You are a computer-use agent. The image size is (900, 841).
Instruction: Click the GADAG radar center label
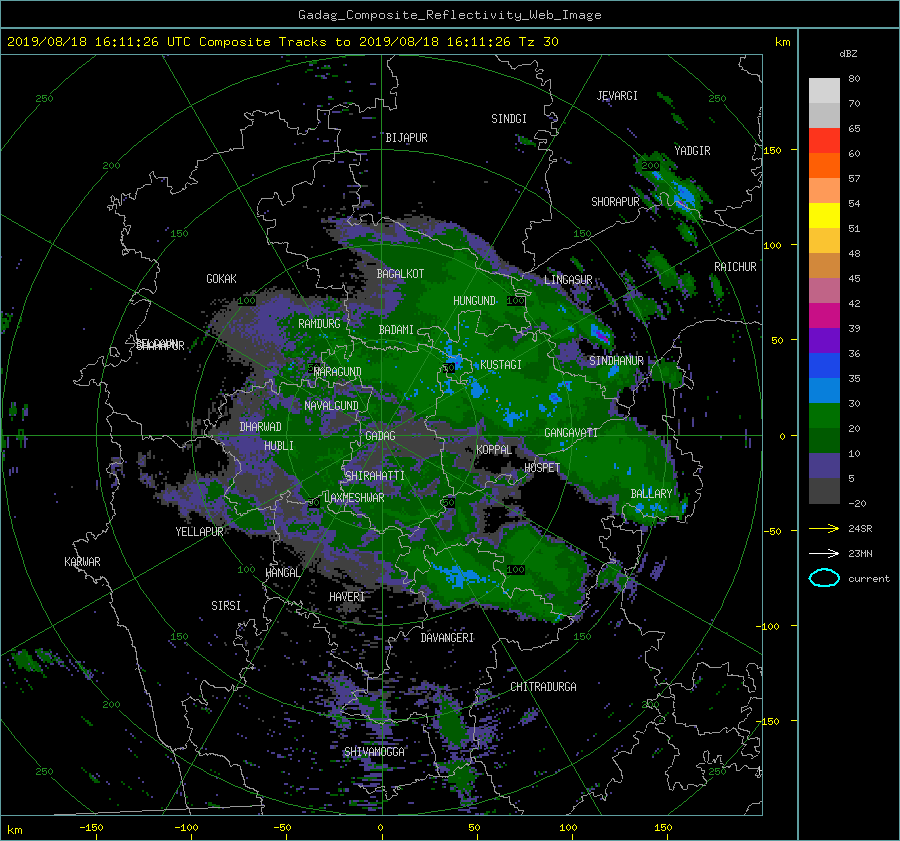pyautogui.click(x=380, y=436)
